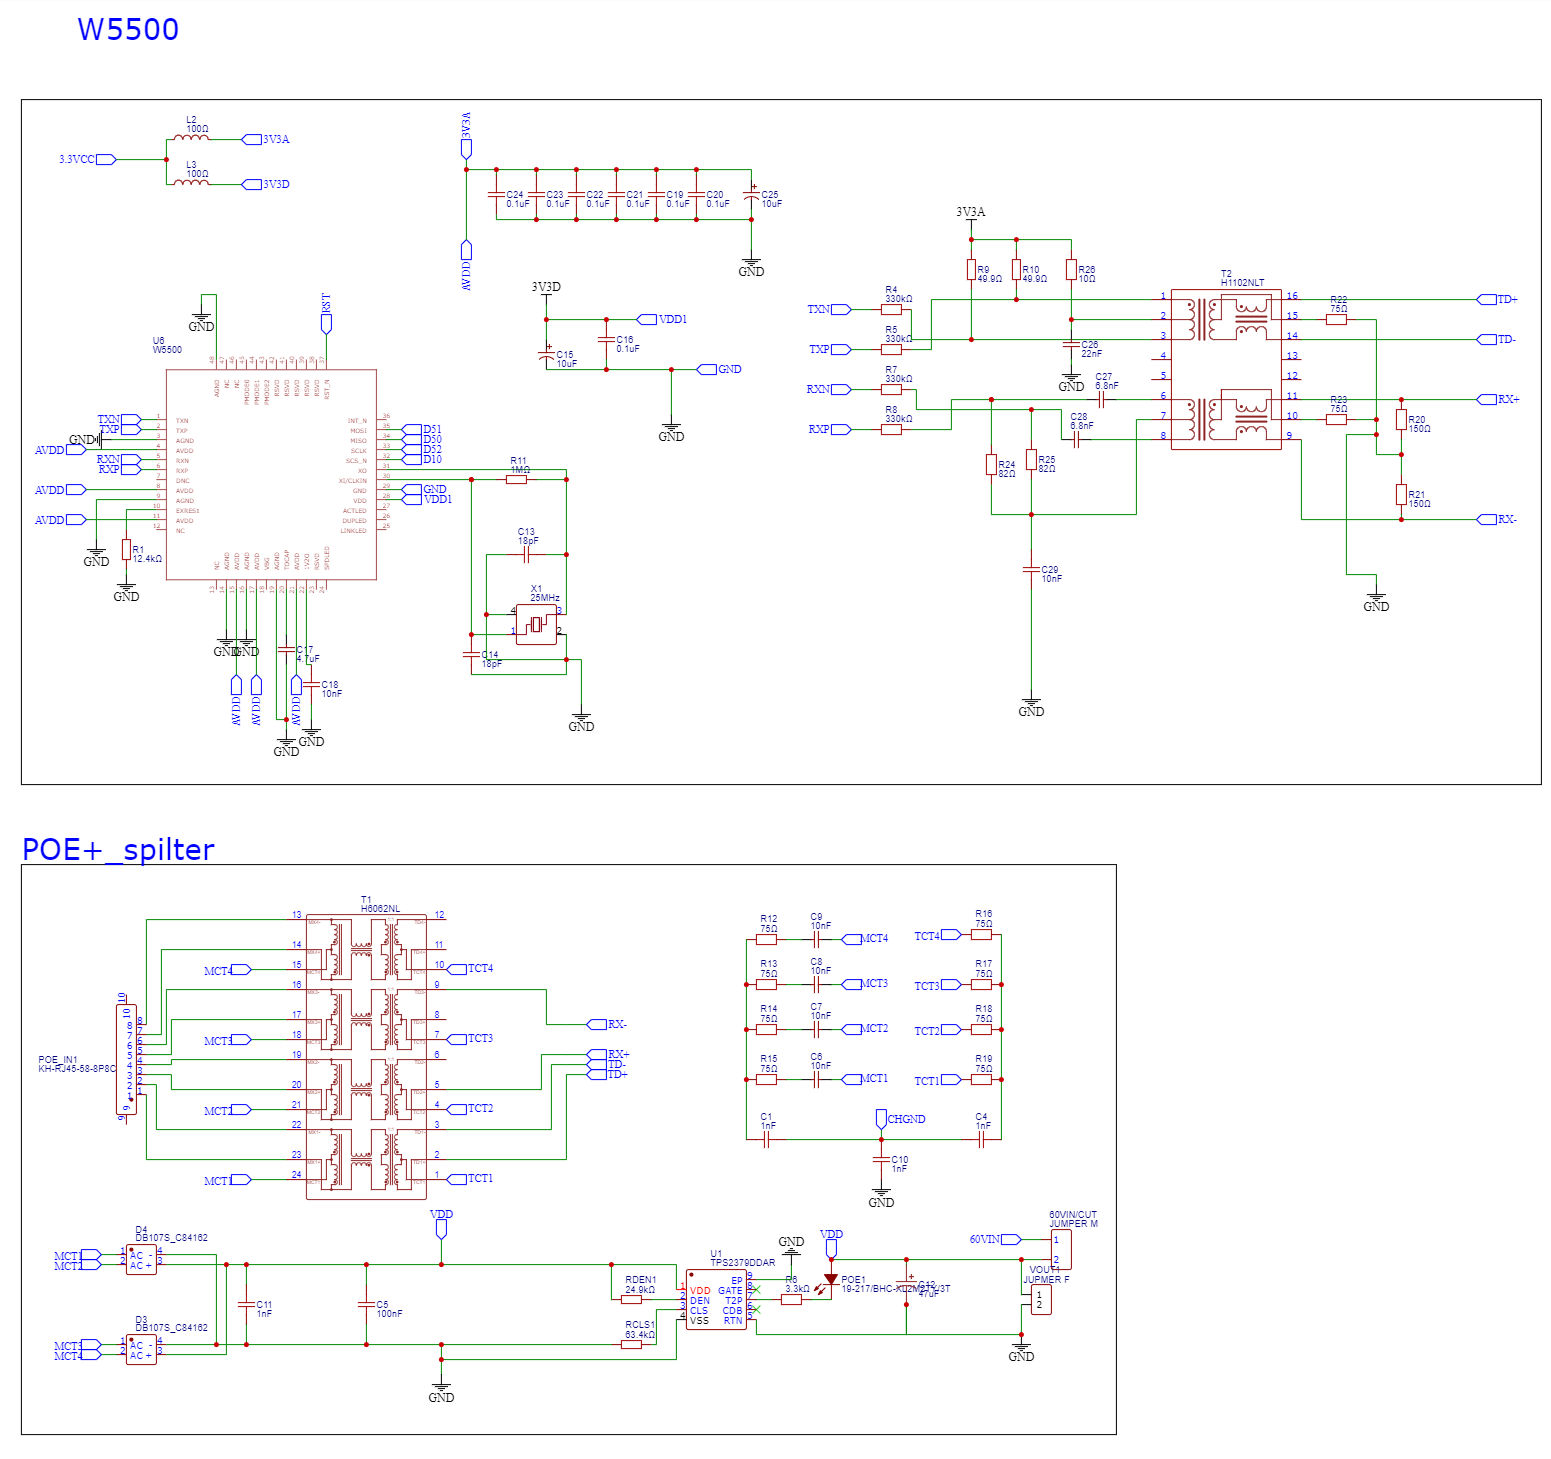
Task: Select resistor R22 75Ω symbol
Action: [x=1336, y=319]
